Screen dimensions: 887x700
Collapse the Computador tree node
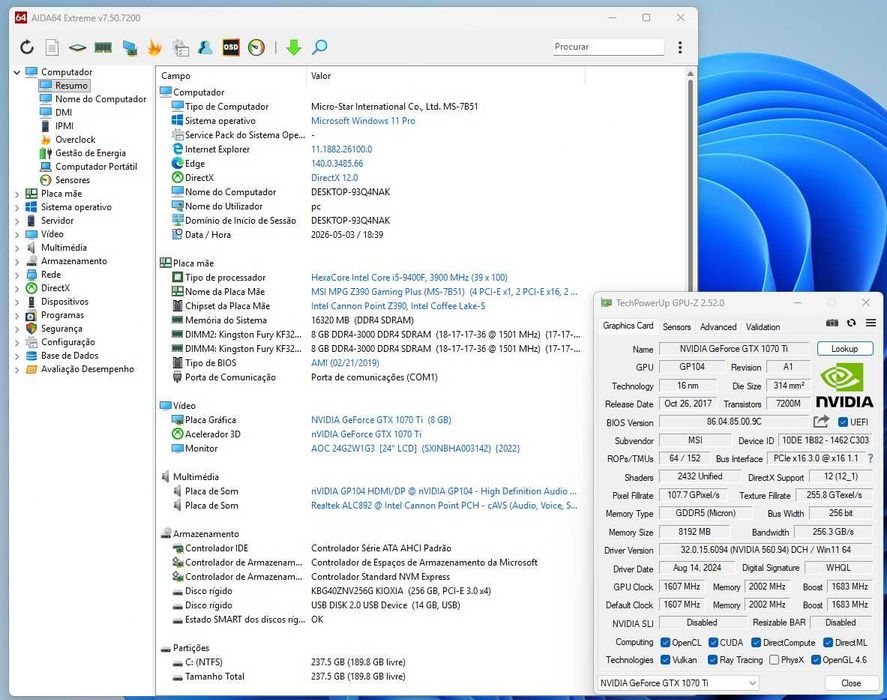point(17,72)
